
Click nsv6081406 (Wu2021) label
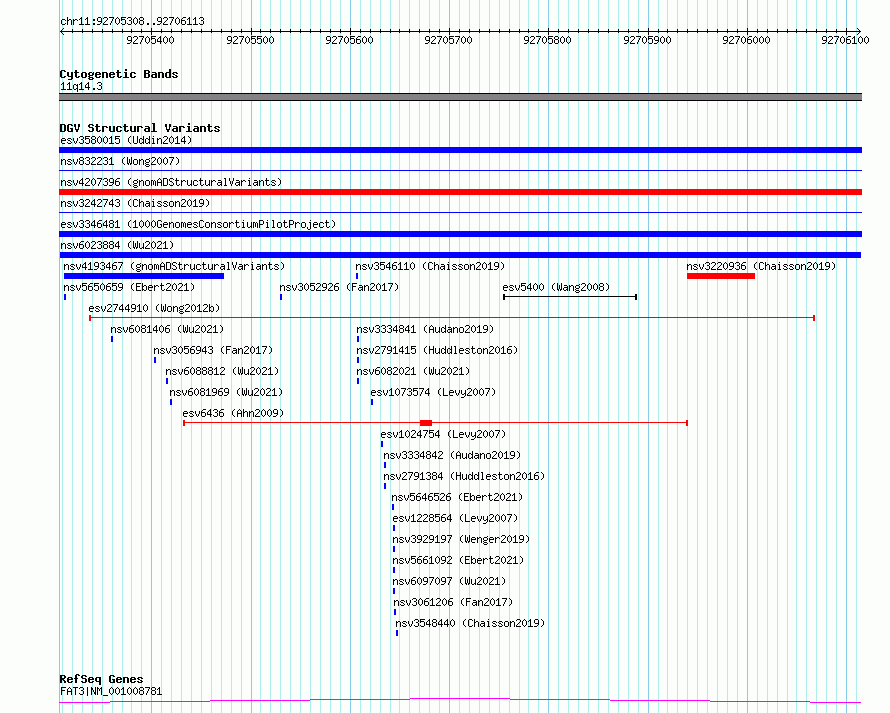[x=167, y=329]
